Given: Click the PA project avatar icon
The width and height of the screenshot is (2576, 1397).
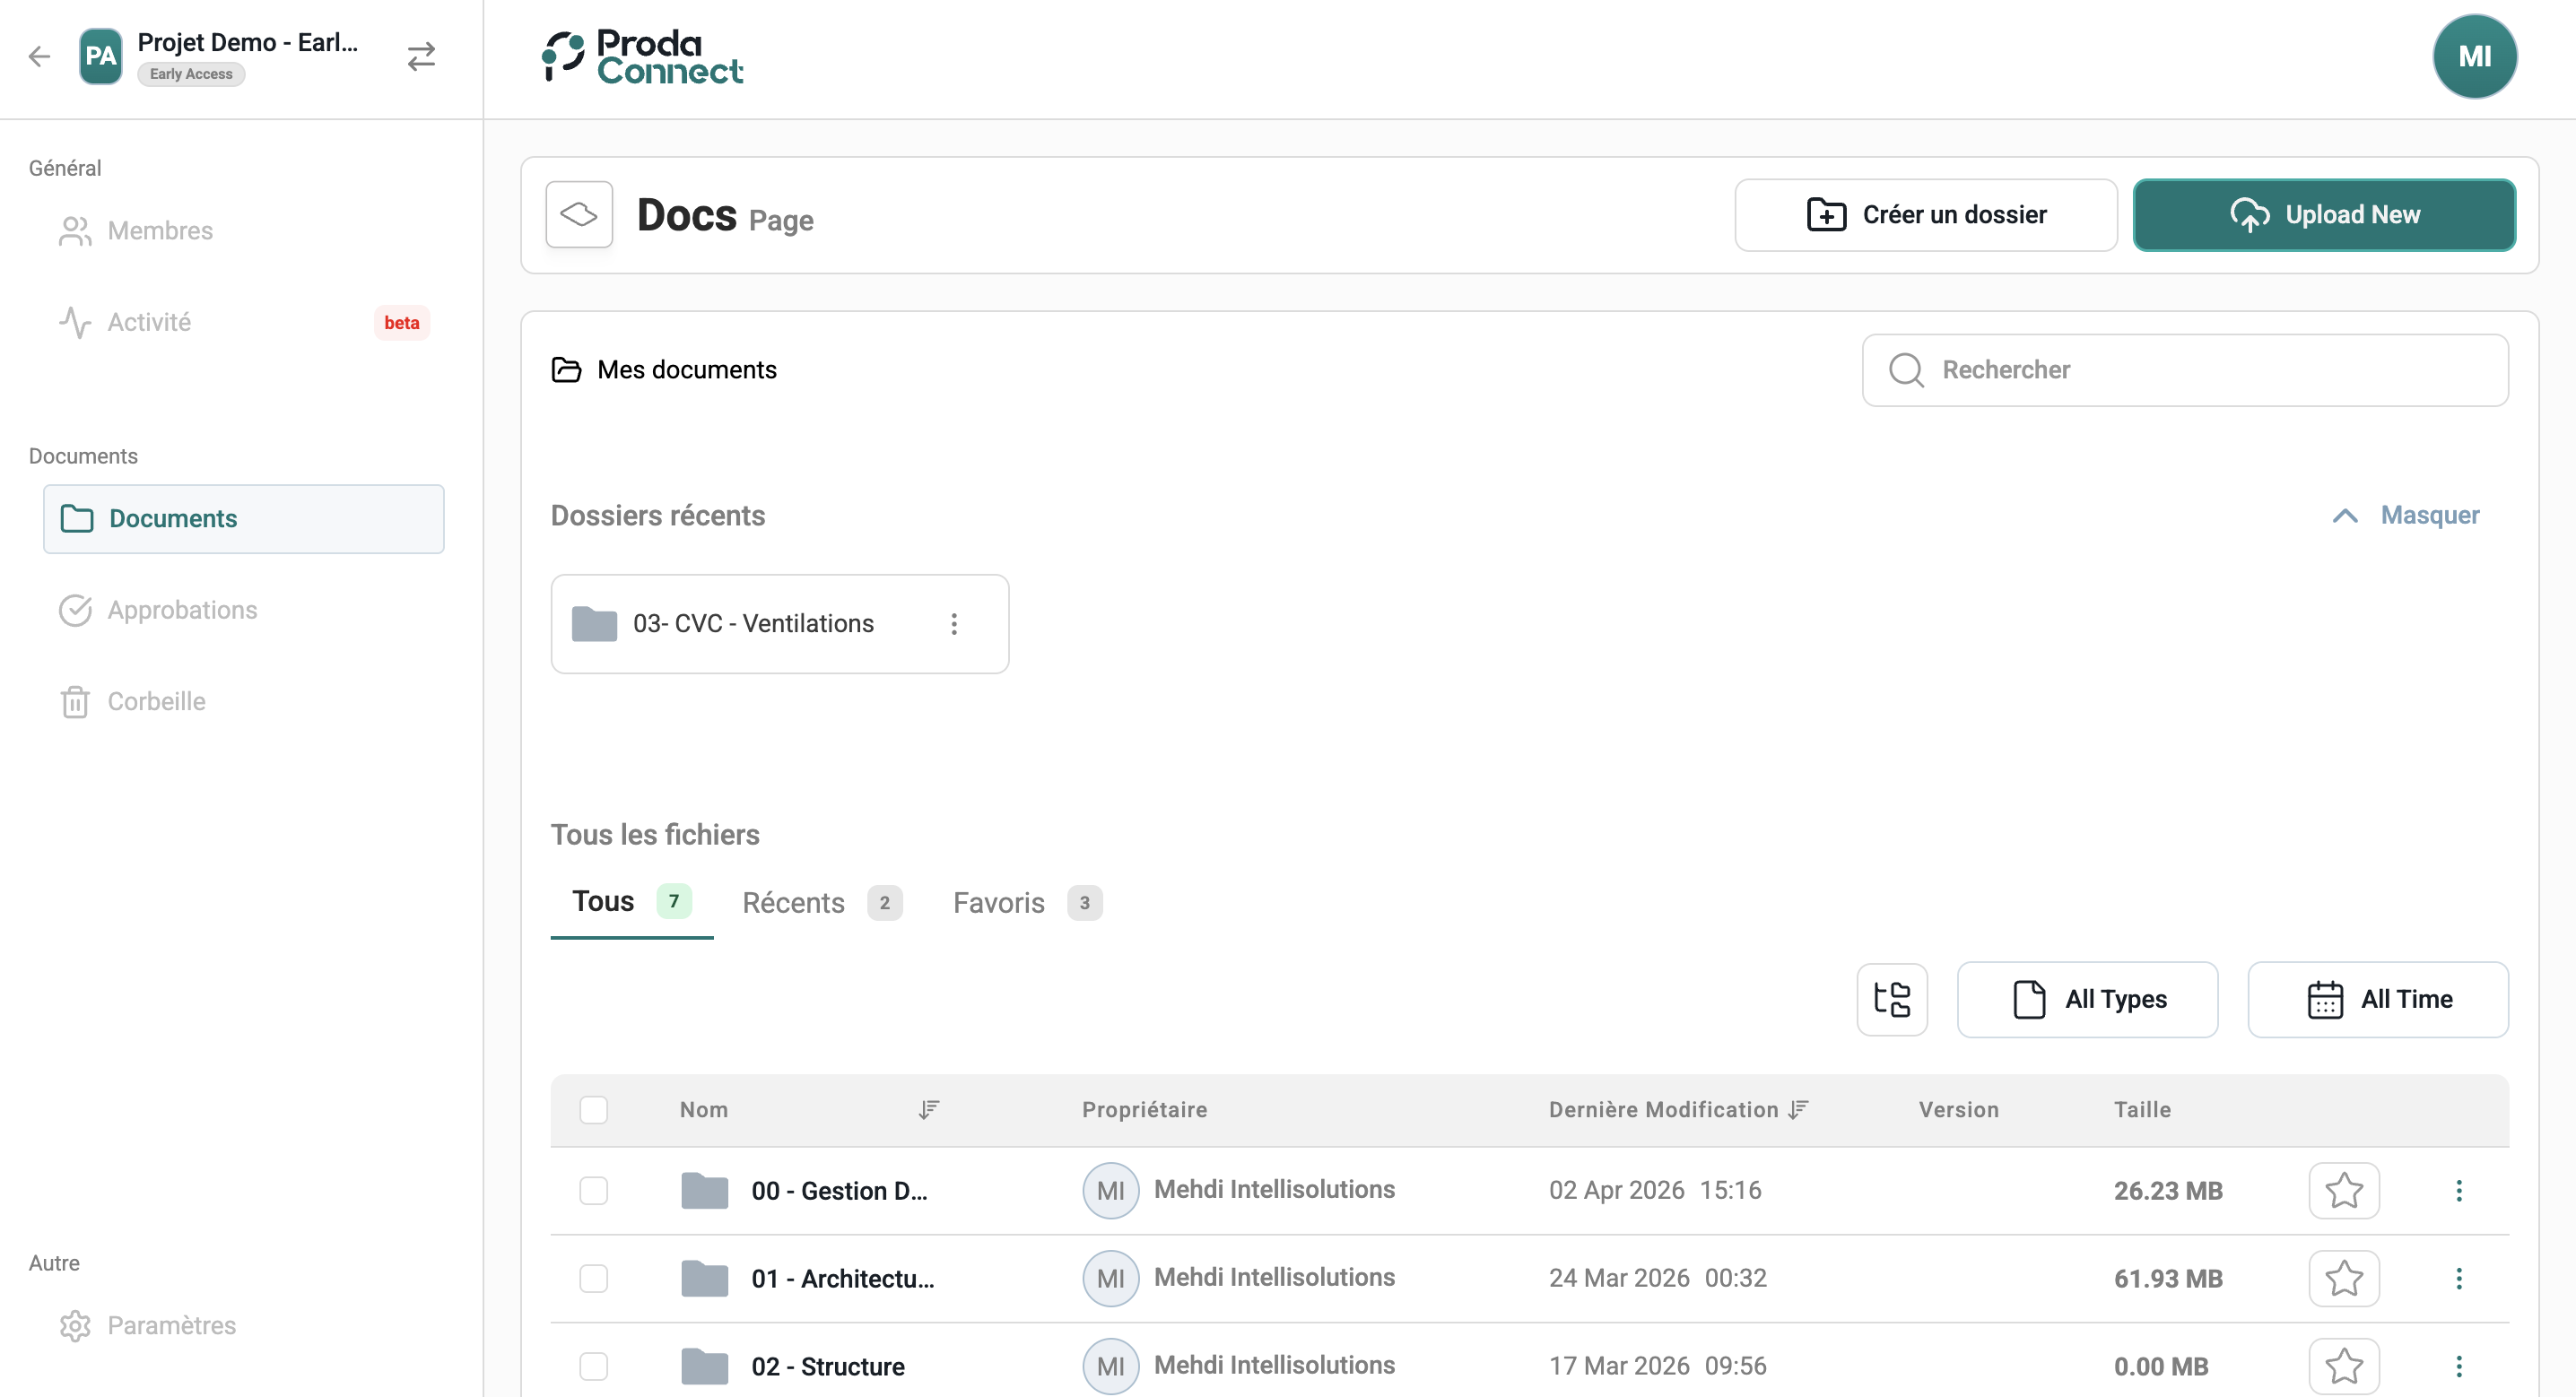Looking at the screenshot, I should 100,56.
